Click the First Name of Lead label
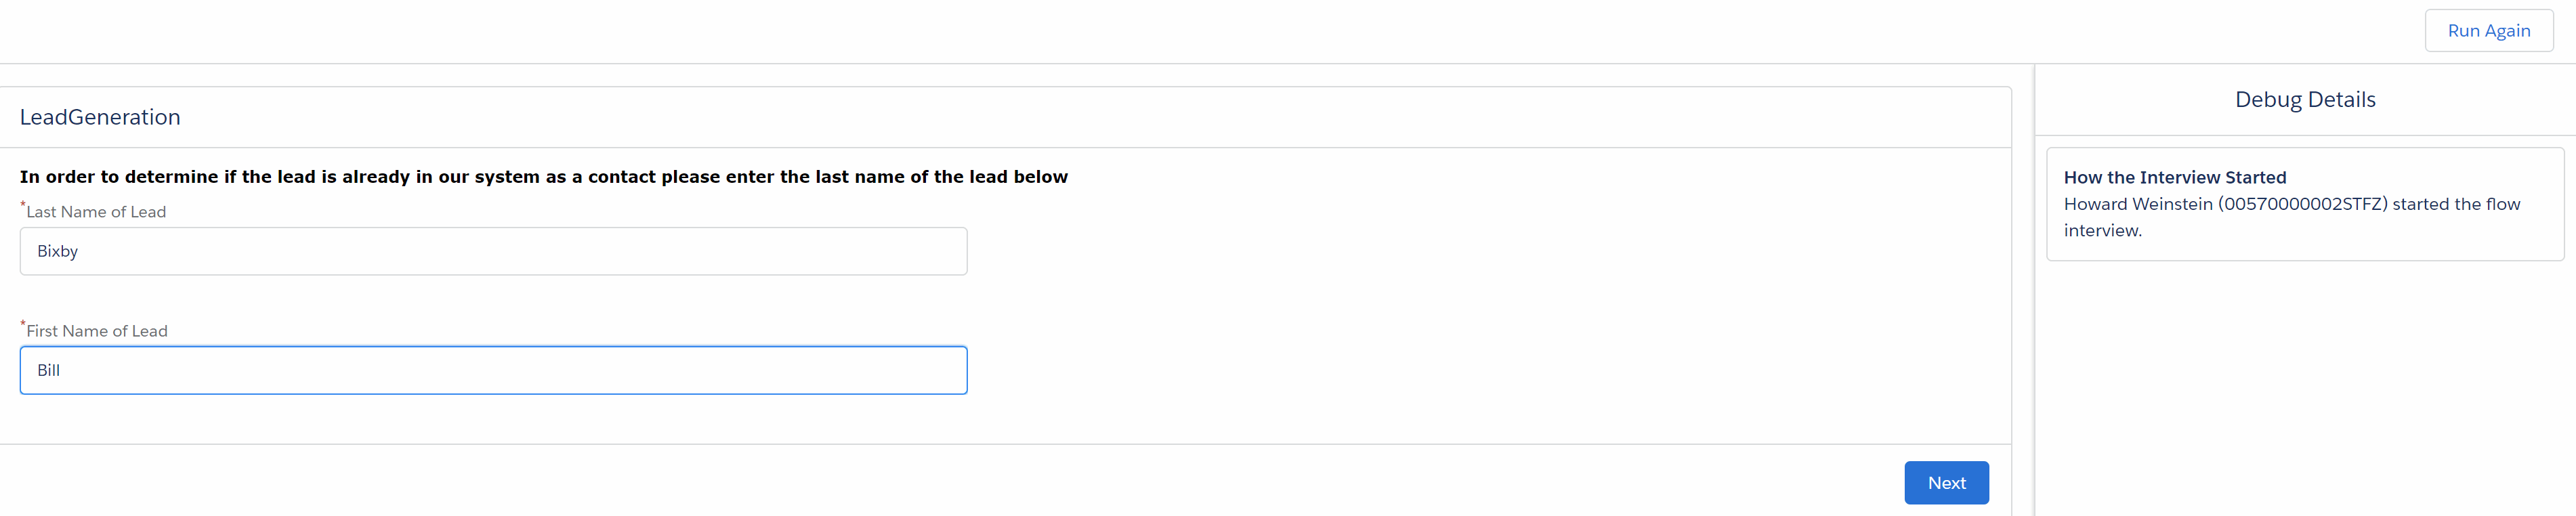 coord(97,331)
